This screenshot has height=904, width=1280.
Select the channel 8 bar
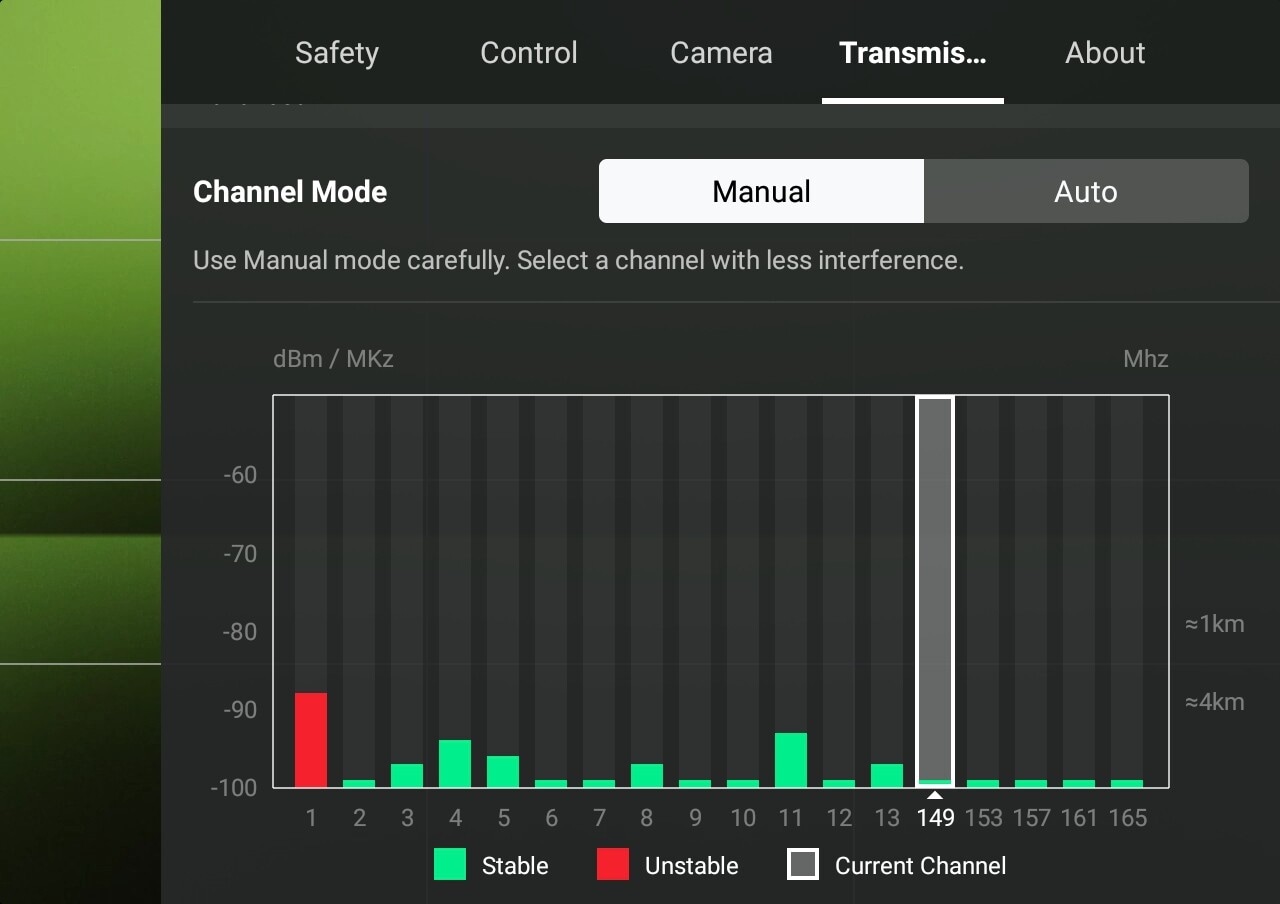coord(647,775)
